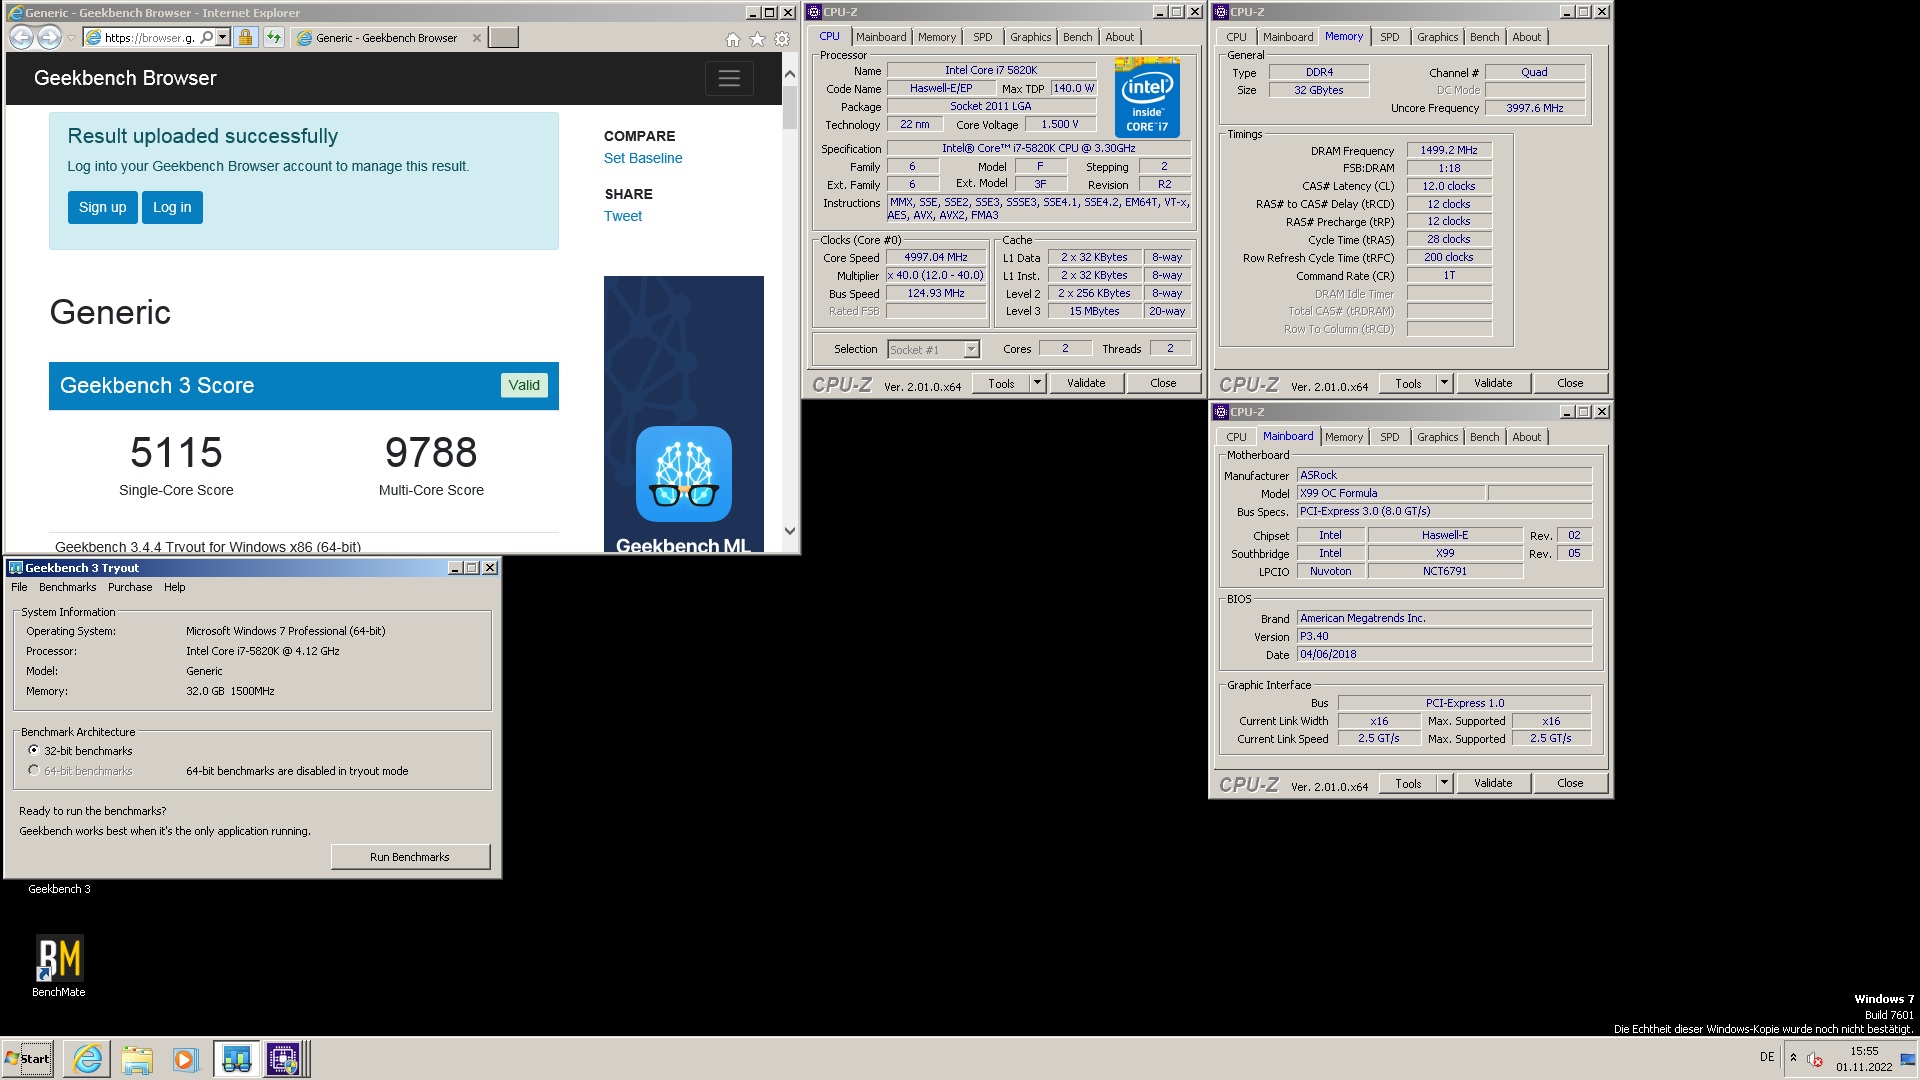Select 32-bit benchmarks radio button
This screenshot has width=1920, height=1080.
(x=34, y=750)
